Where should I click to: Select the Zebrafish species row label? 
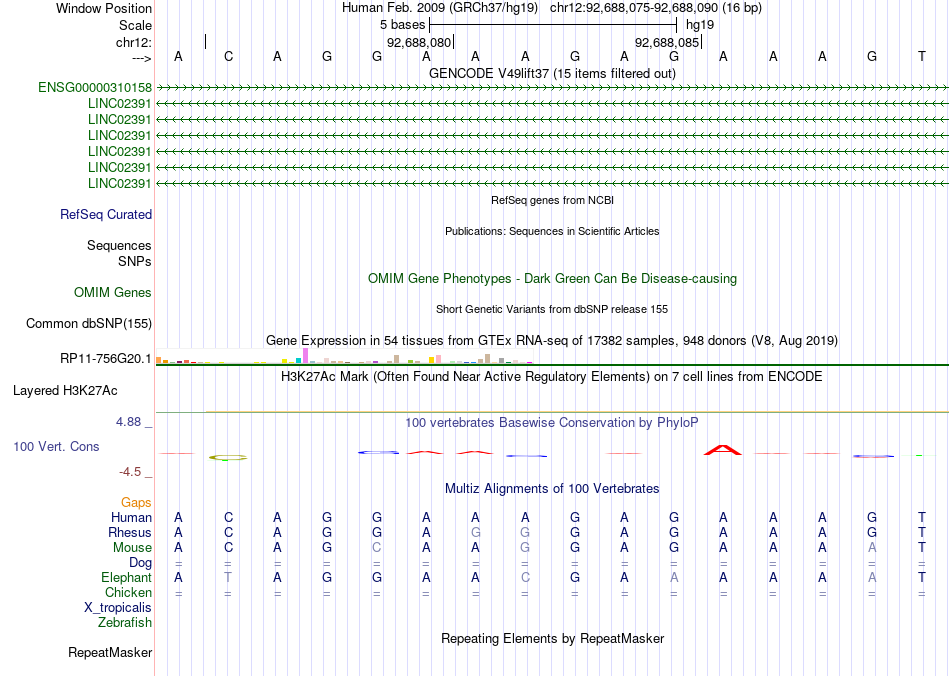tap(125, 622)
